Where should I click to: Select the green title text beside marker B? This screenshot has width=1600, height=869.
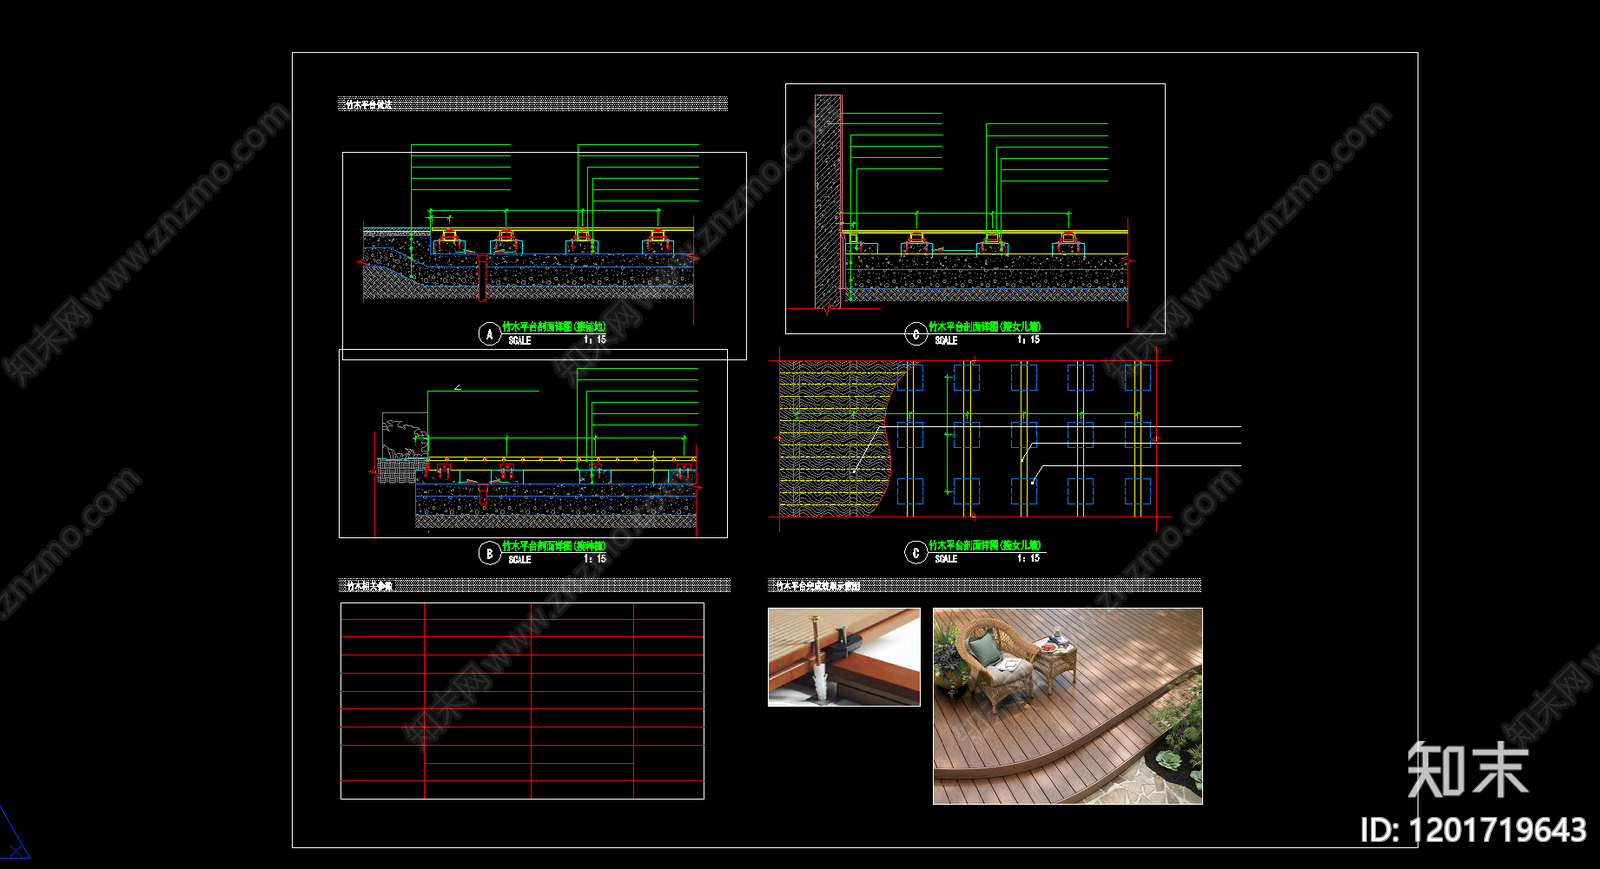pos(554,546)
